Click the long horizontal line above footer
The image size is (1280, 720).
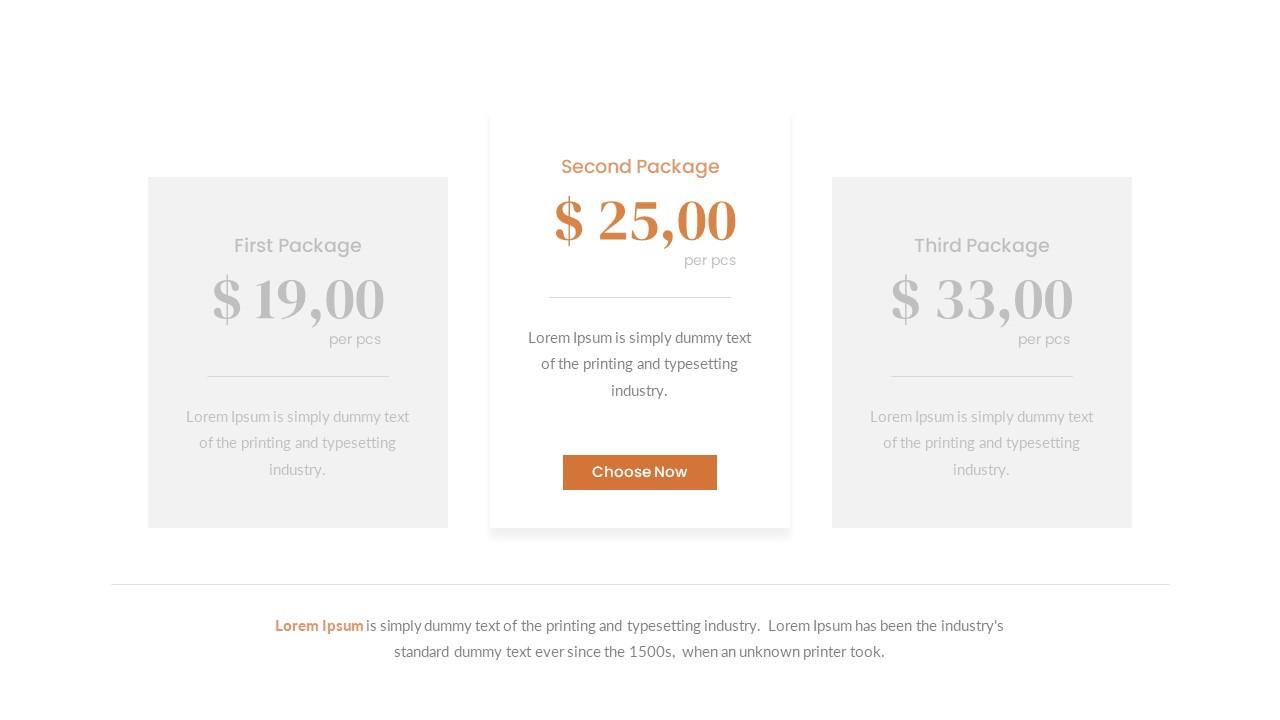click(x=640, y=584)
